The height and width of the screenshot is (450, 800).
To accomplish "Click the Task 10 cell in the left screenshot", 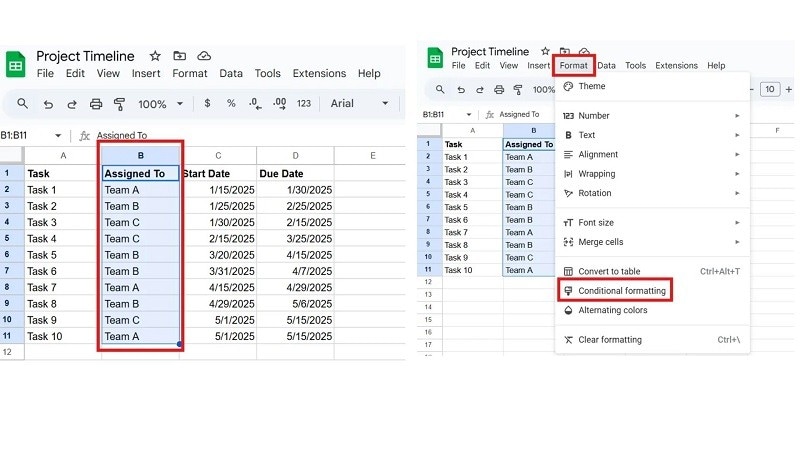I will tap(63, 336).
